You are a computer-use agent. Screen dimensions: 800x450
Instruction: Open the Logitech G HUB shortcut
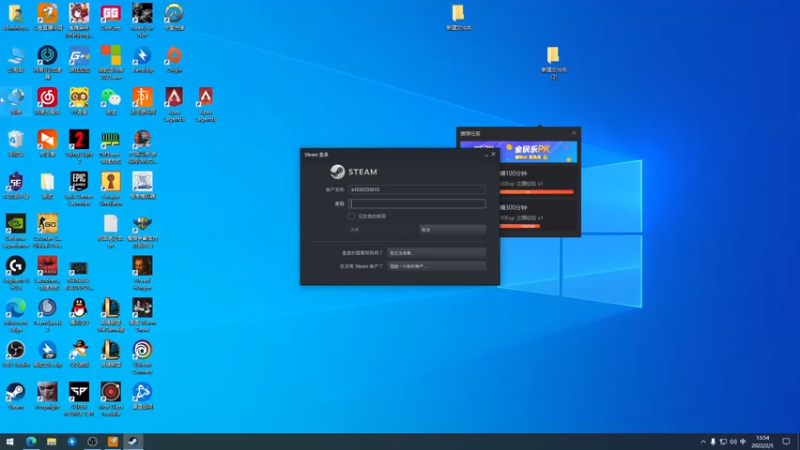(x=16, y=273)
